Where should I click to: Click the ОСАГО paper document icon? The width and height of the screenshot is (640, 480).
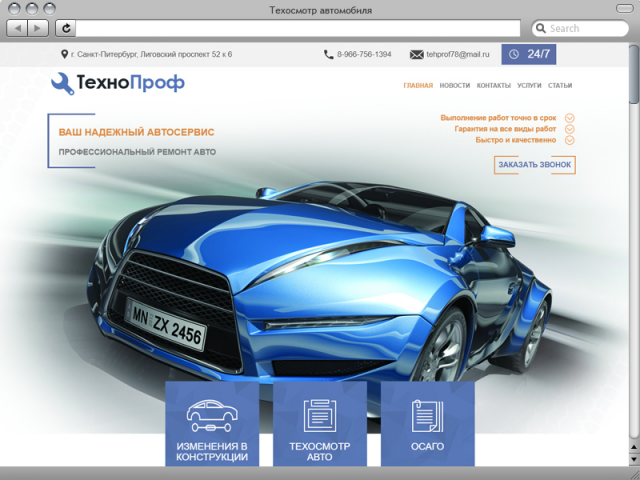(x=427, y=416)
